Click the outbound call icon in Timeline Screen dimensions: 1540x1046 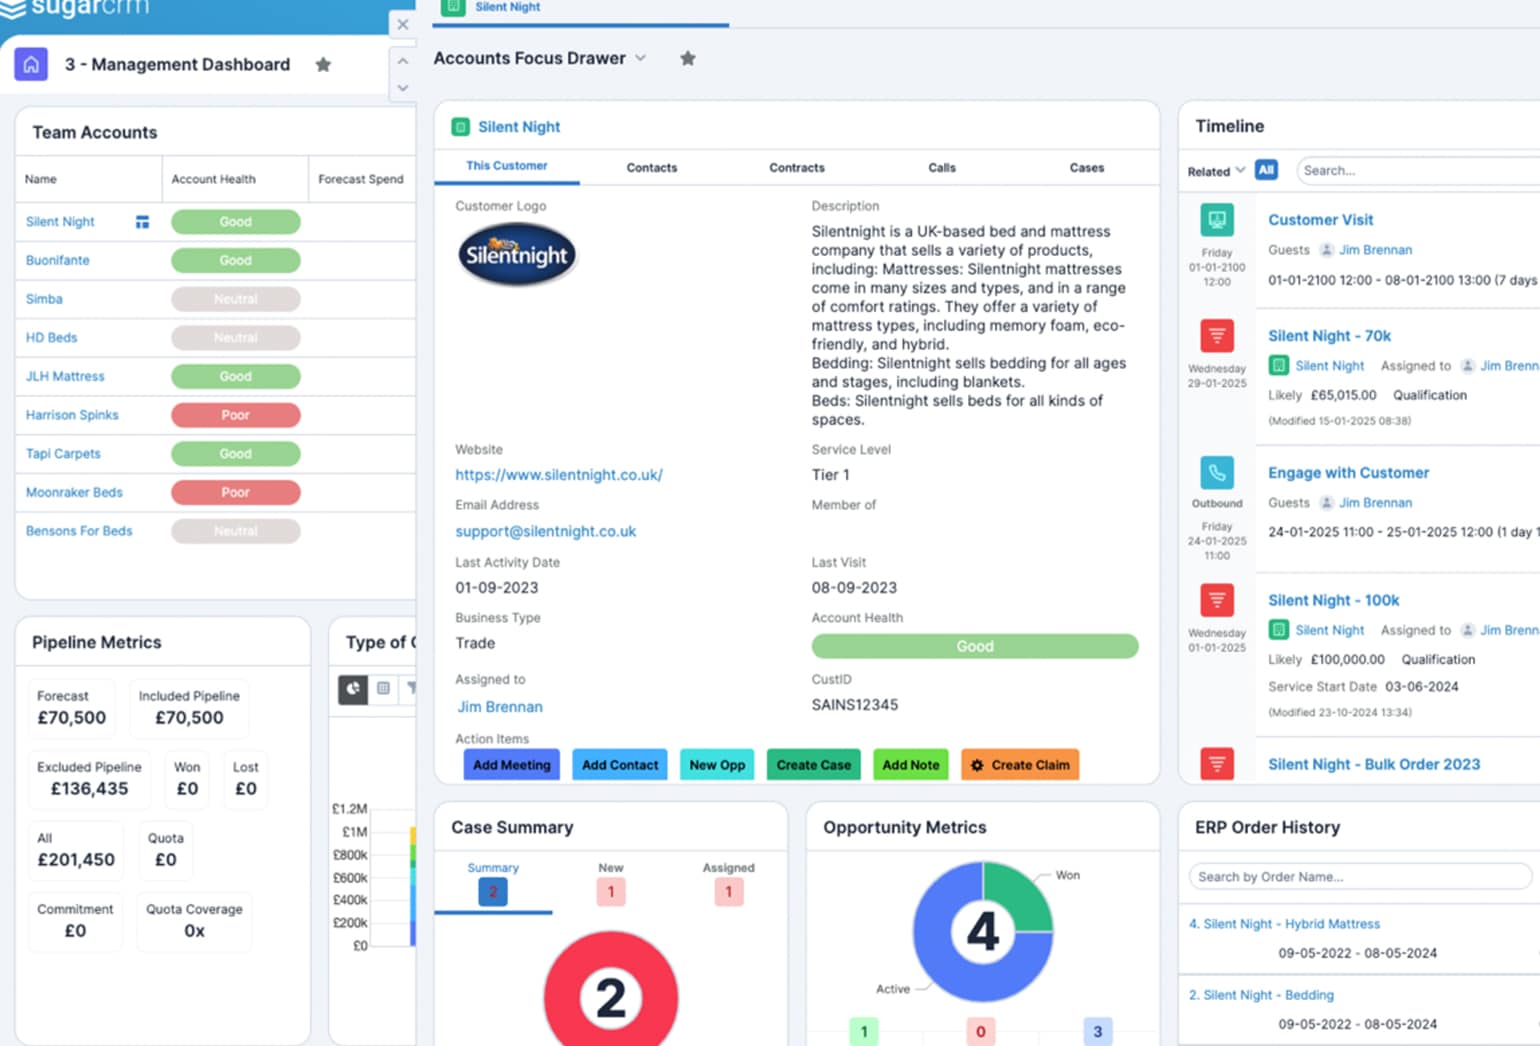pyautogui.click(x=1217, y=472)
